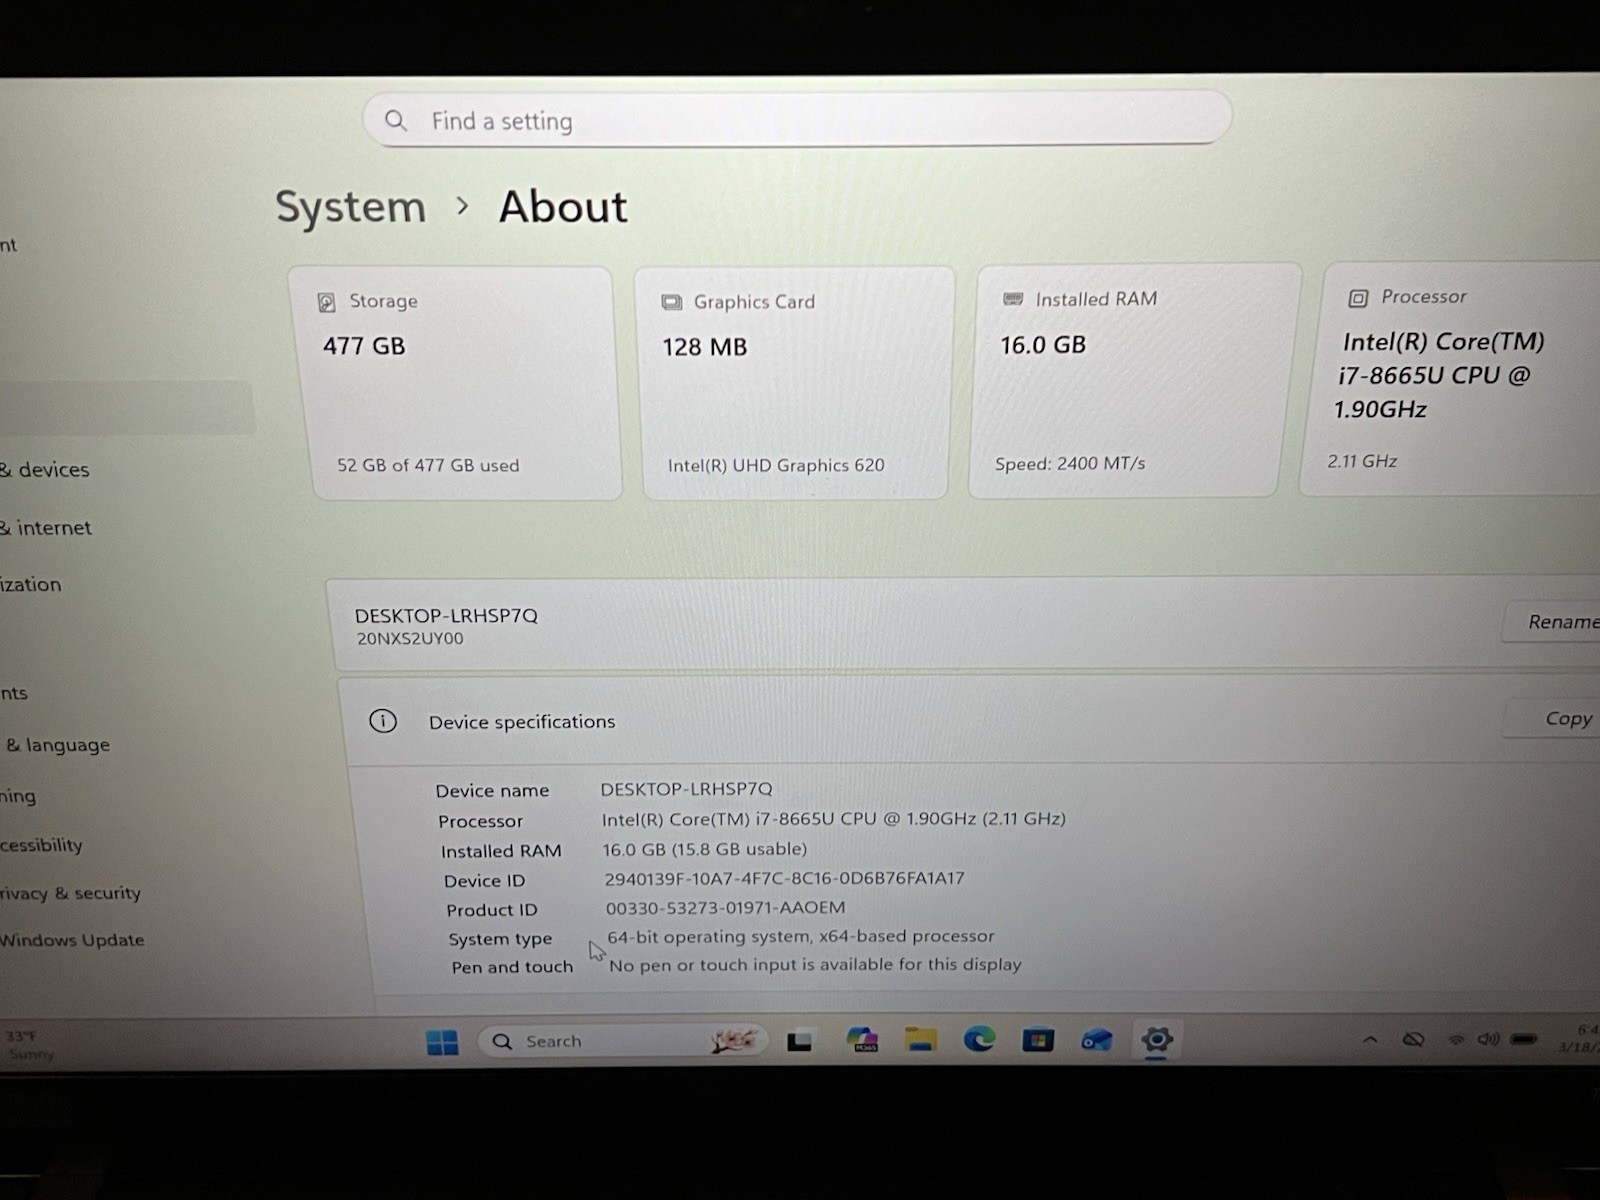This screenshot has height=1200, width=1600.
Task: Show hidden system tray icons
Action: (1370, 1040)
